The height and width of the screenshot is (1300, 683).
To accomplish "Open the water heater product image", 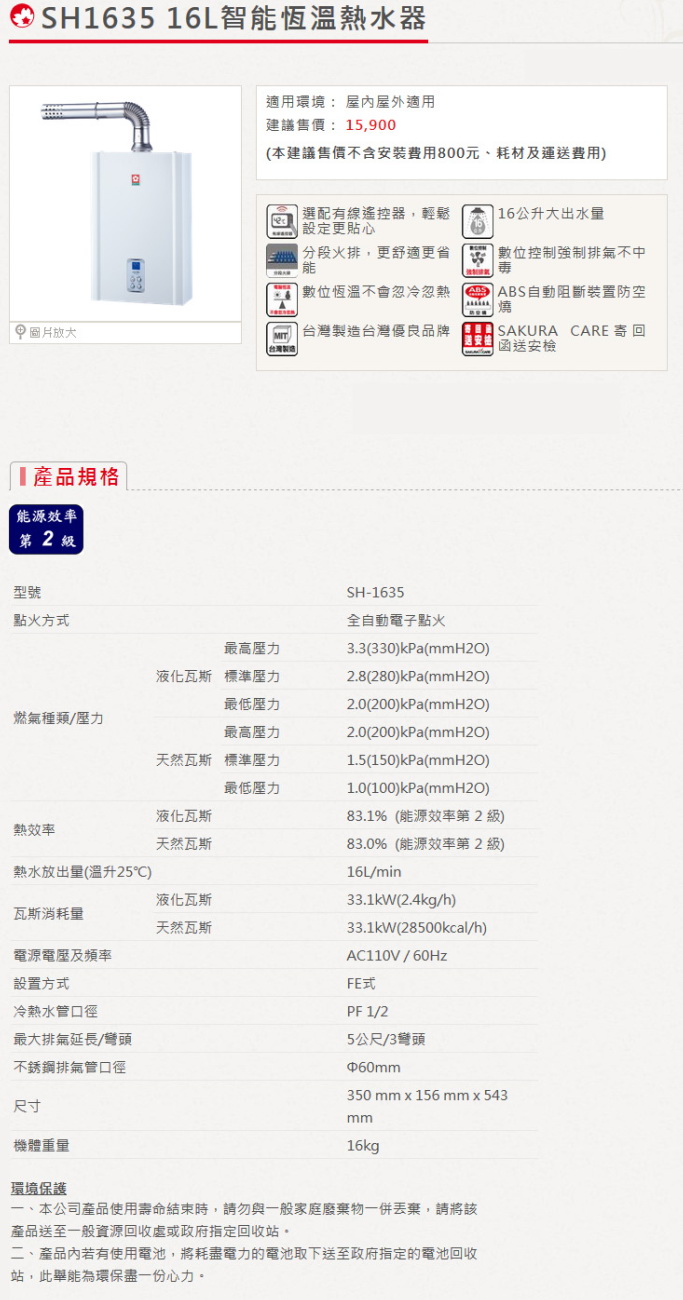I will point(125,203).
